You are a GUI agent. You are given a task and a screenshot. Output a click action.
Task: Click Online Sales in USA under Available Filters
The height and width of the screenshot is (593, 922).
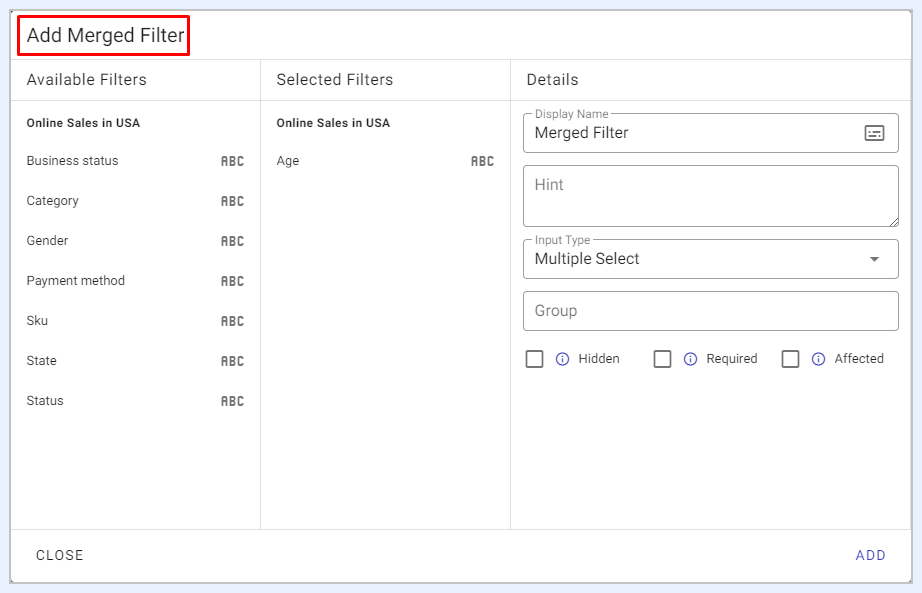(x=83, y=123)
